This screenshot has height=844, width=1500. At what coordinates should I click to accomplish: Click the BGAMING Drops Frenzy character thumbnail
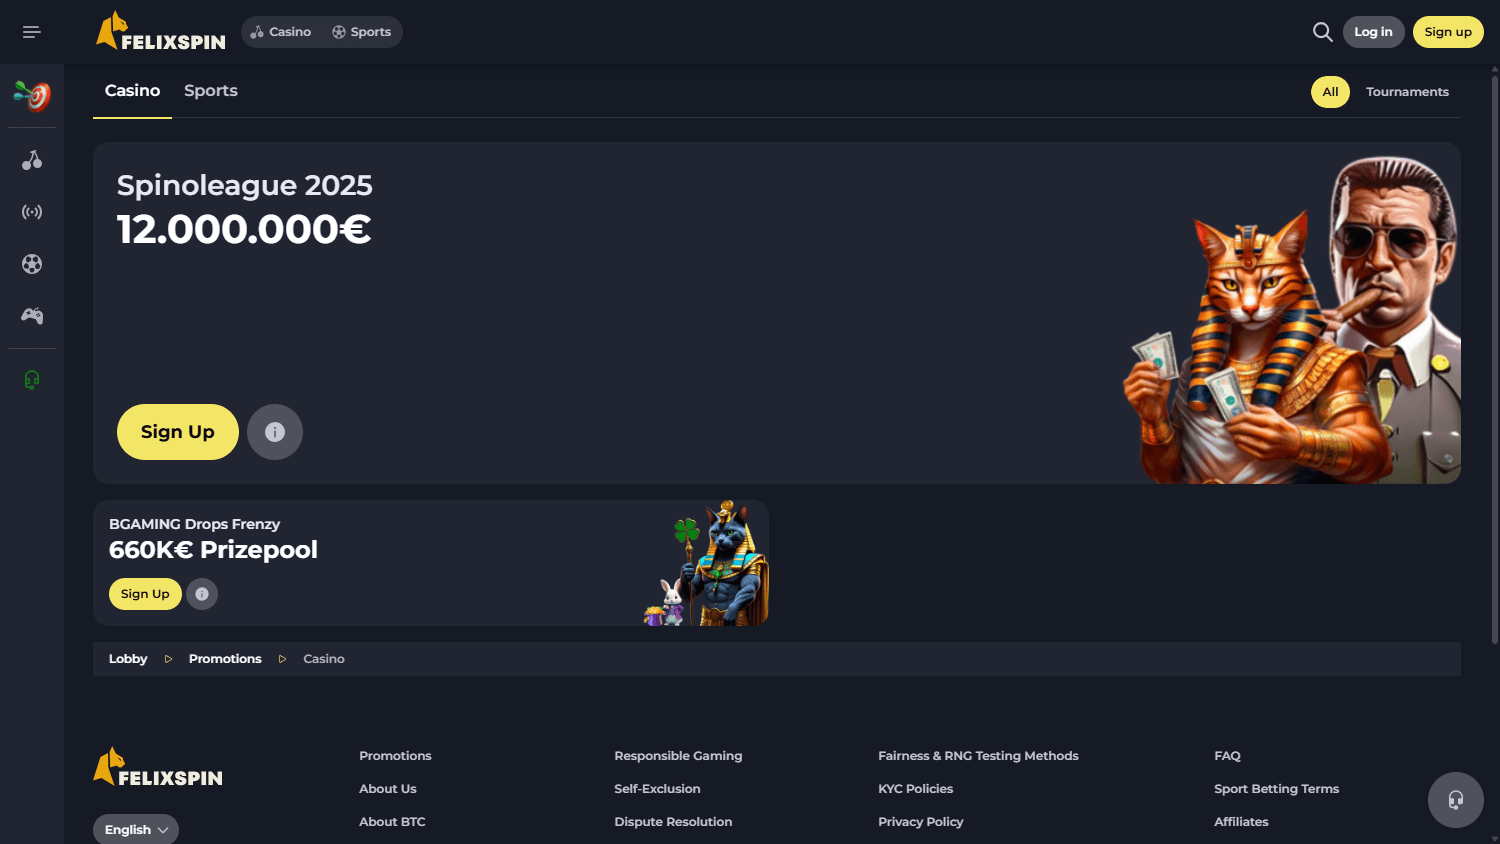[708, 564]
